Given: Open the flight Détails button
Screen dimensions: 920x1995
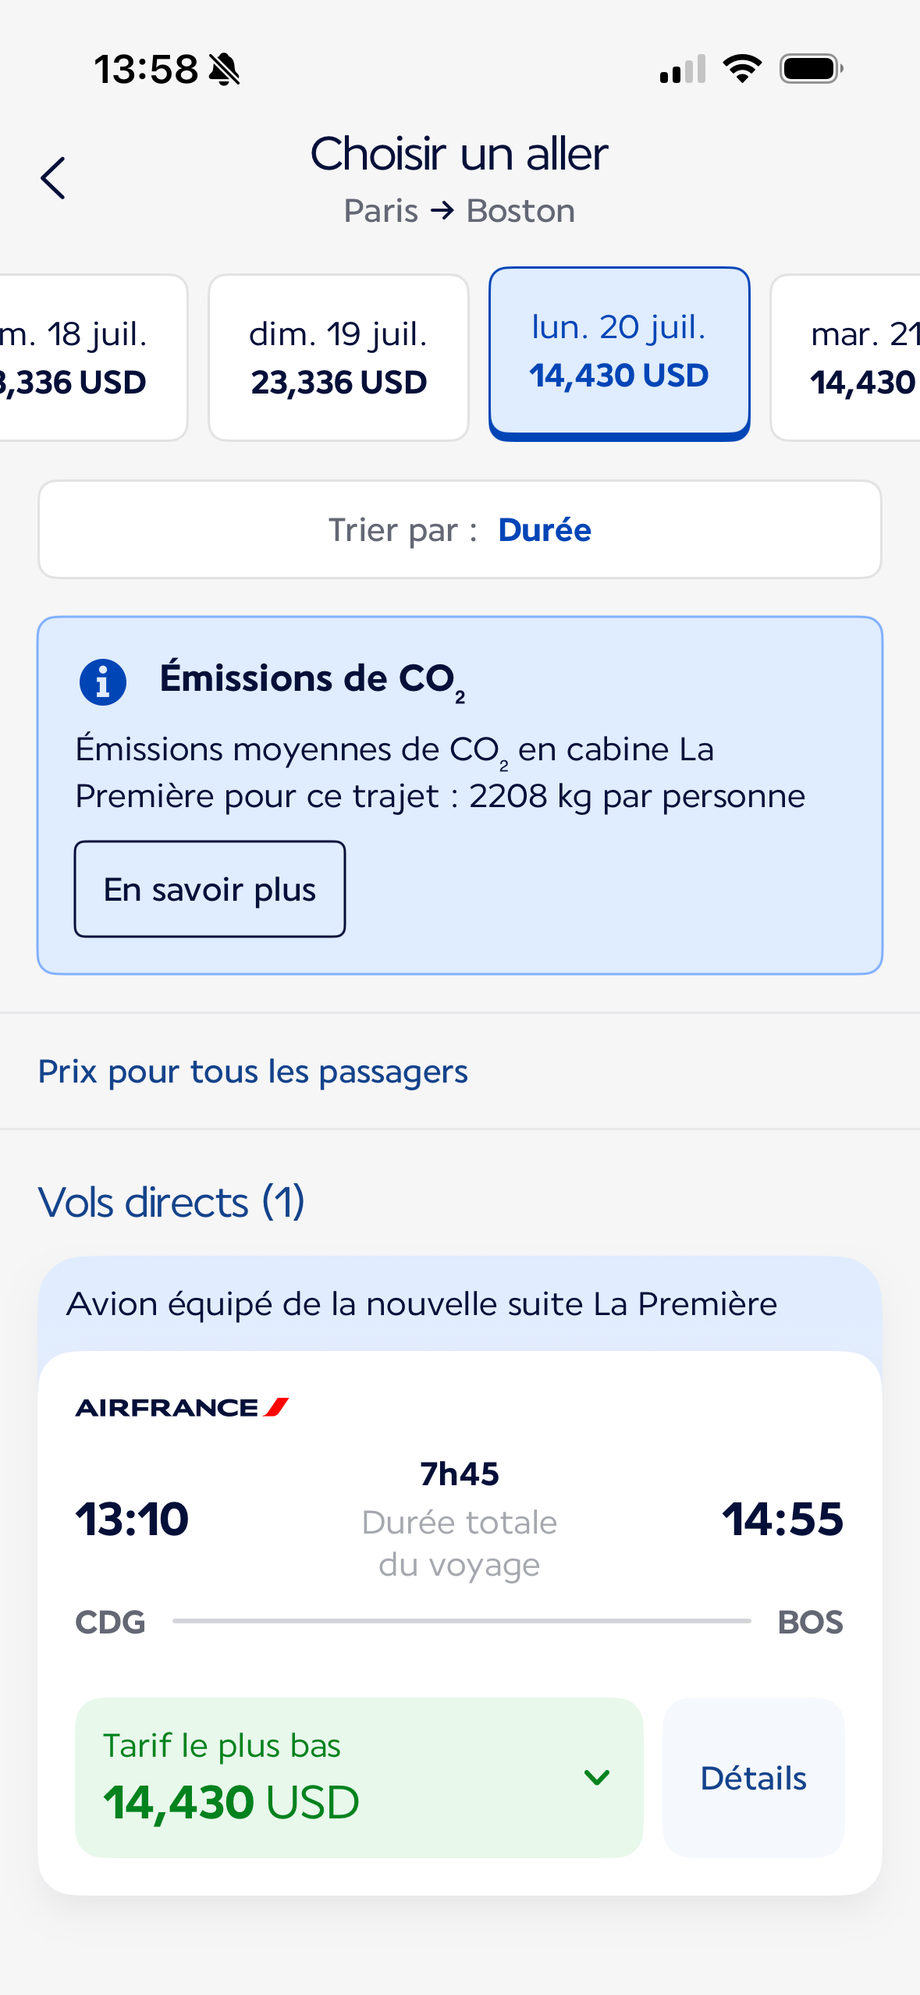Looking at the screenshot, I should point(753,1777).
